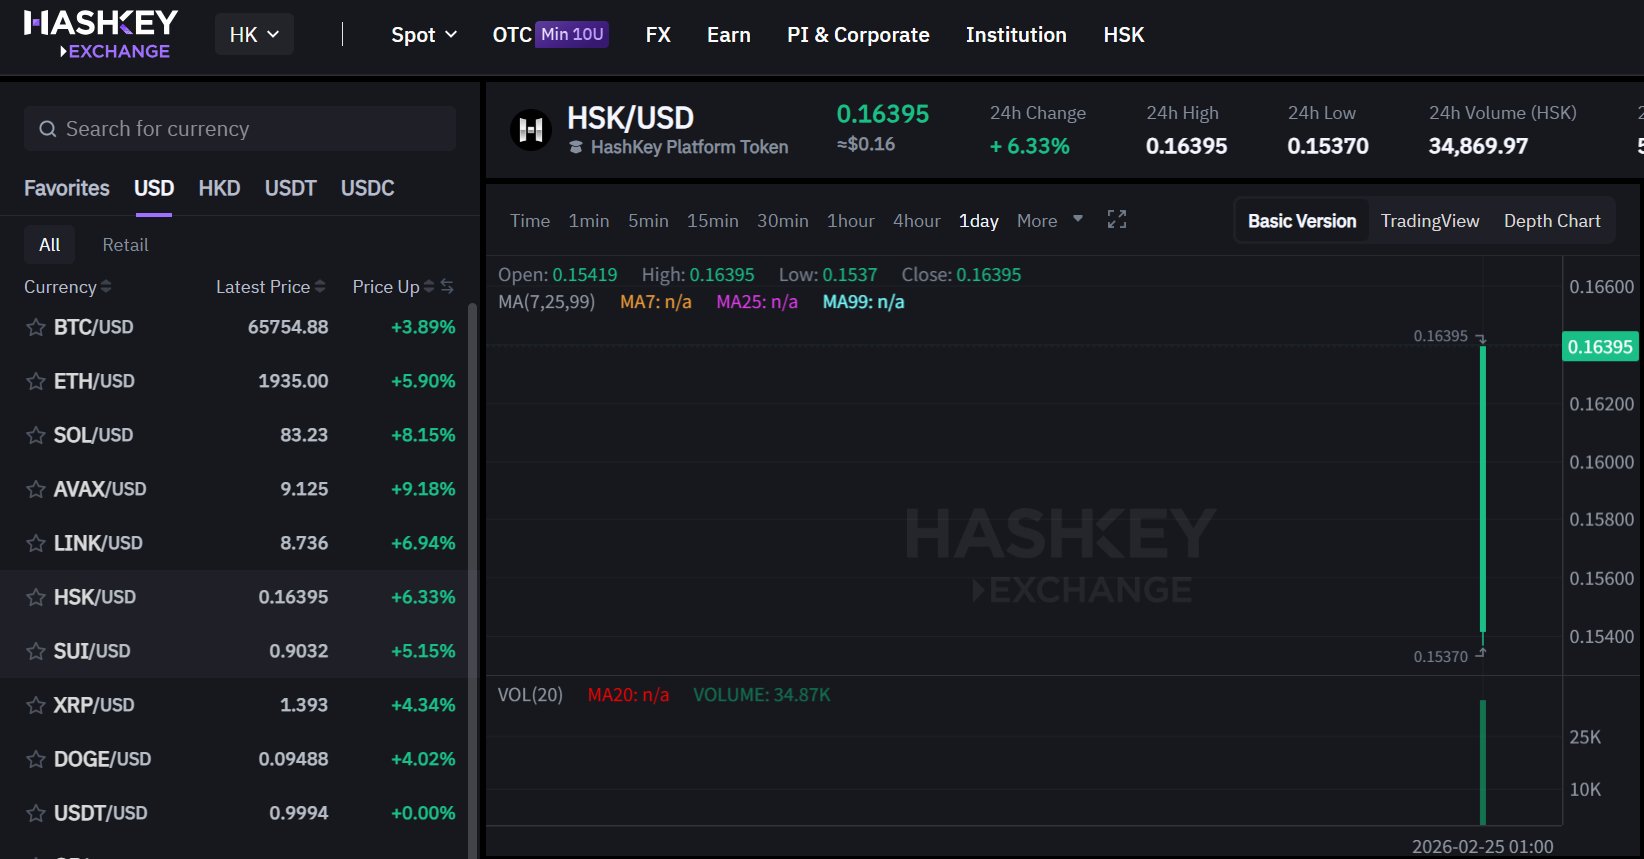The height and width of the screenshot is (859, 1644).
Task: Click search magnifier icon
Action: [x=47, y=129]
